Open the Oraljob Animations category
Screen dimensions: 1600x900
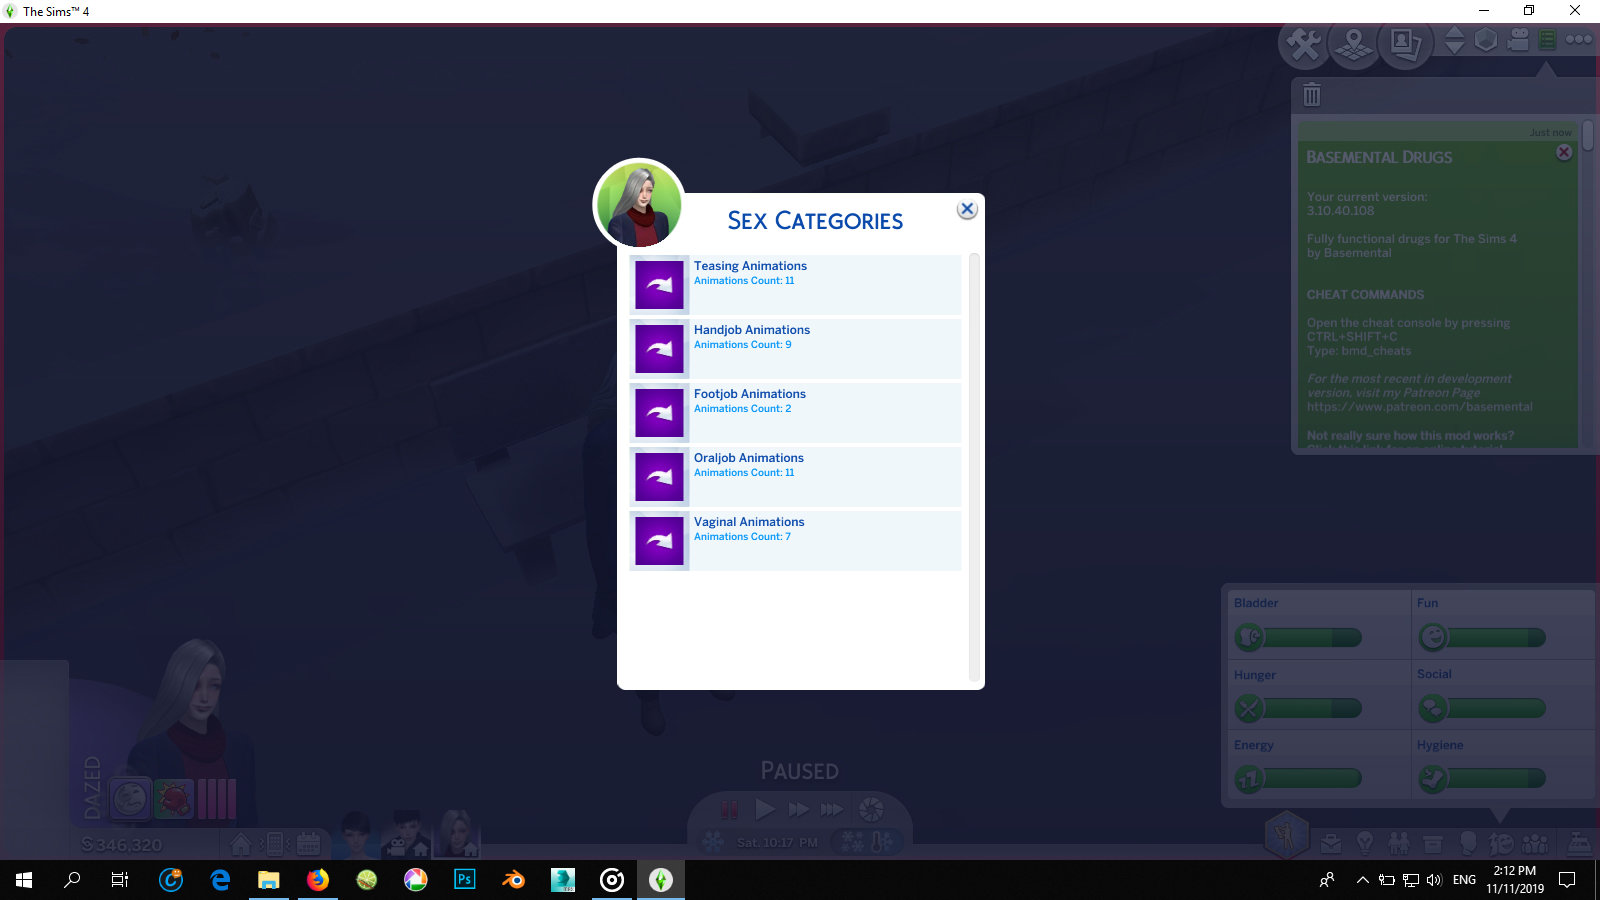[795, 477]
